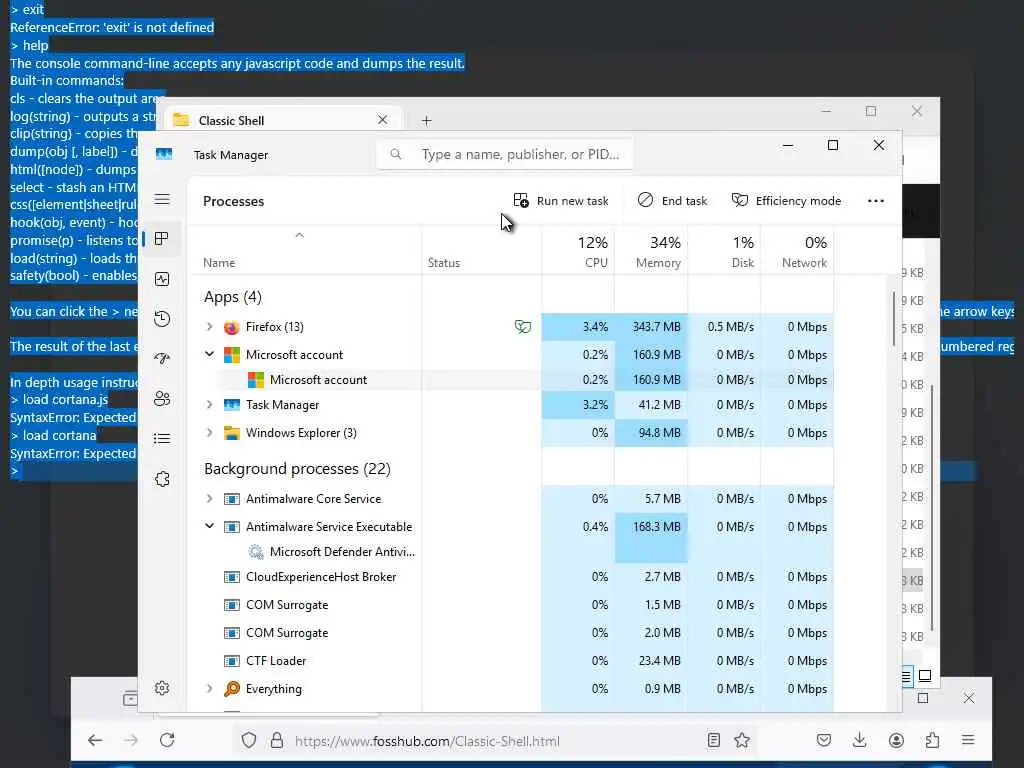
Task: Click the End task button
Action: coord(673,200)
